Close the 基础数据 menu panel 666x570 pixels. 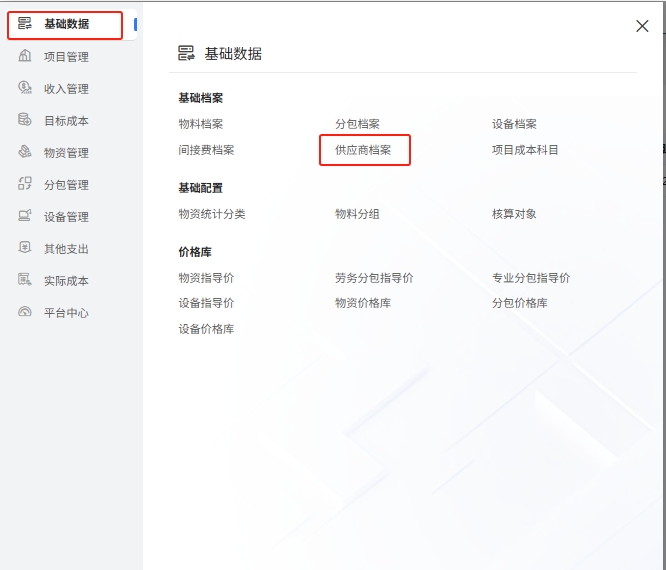pyautogui.click(x=642, y=27)
